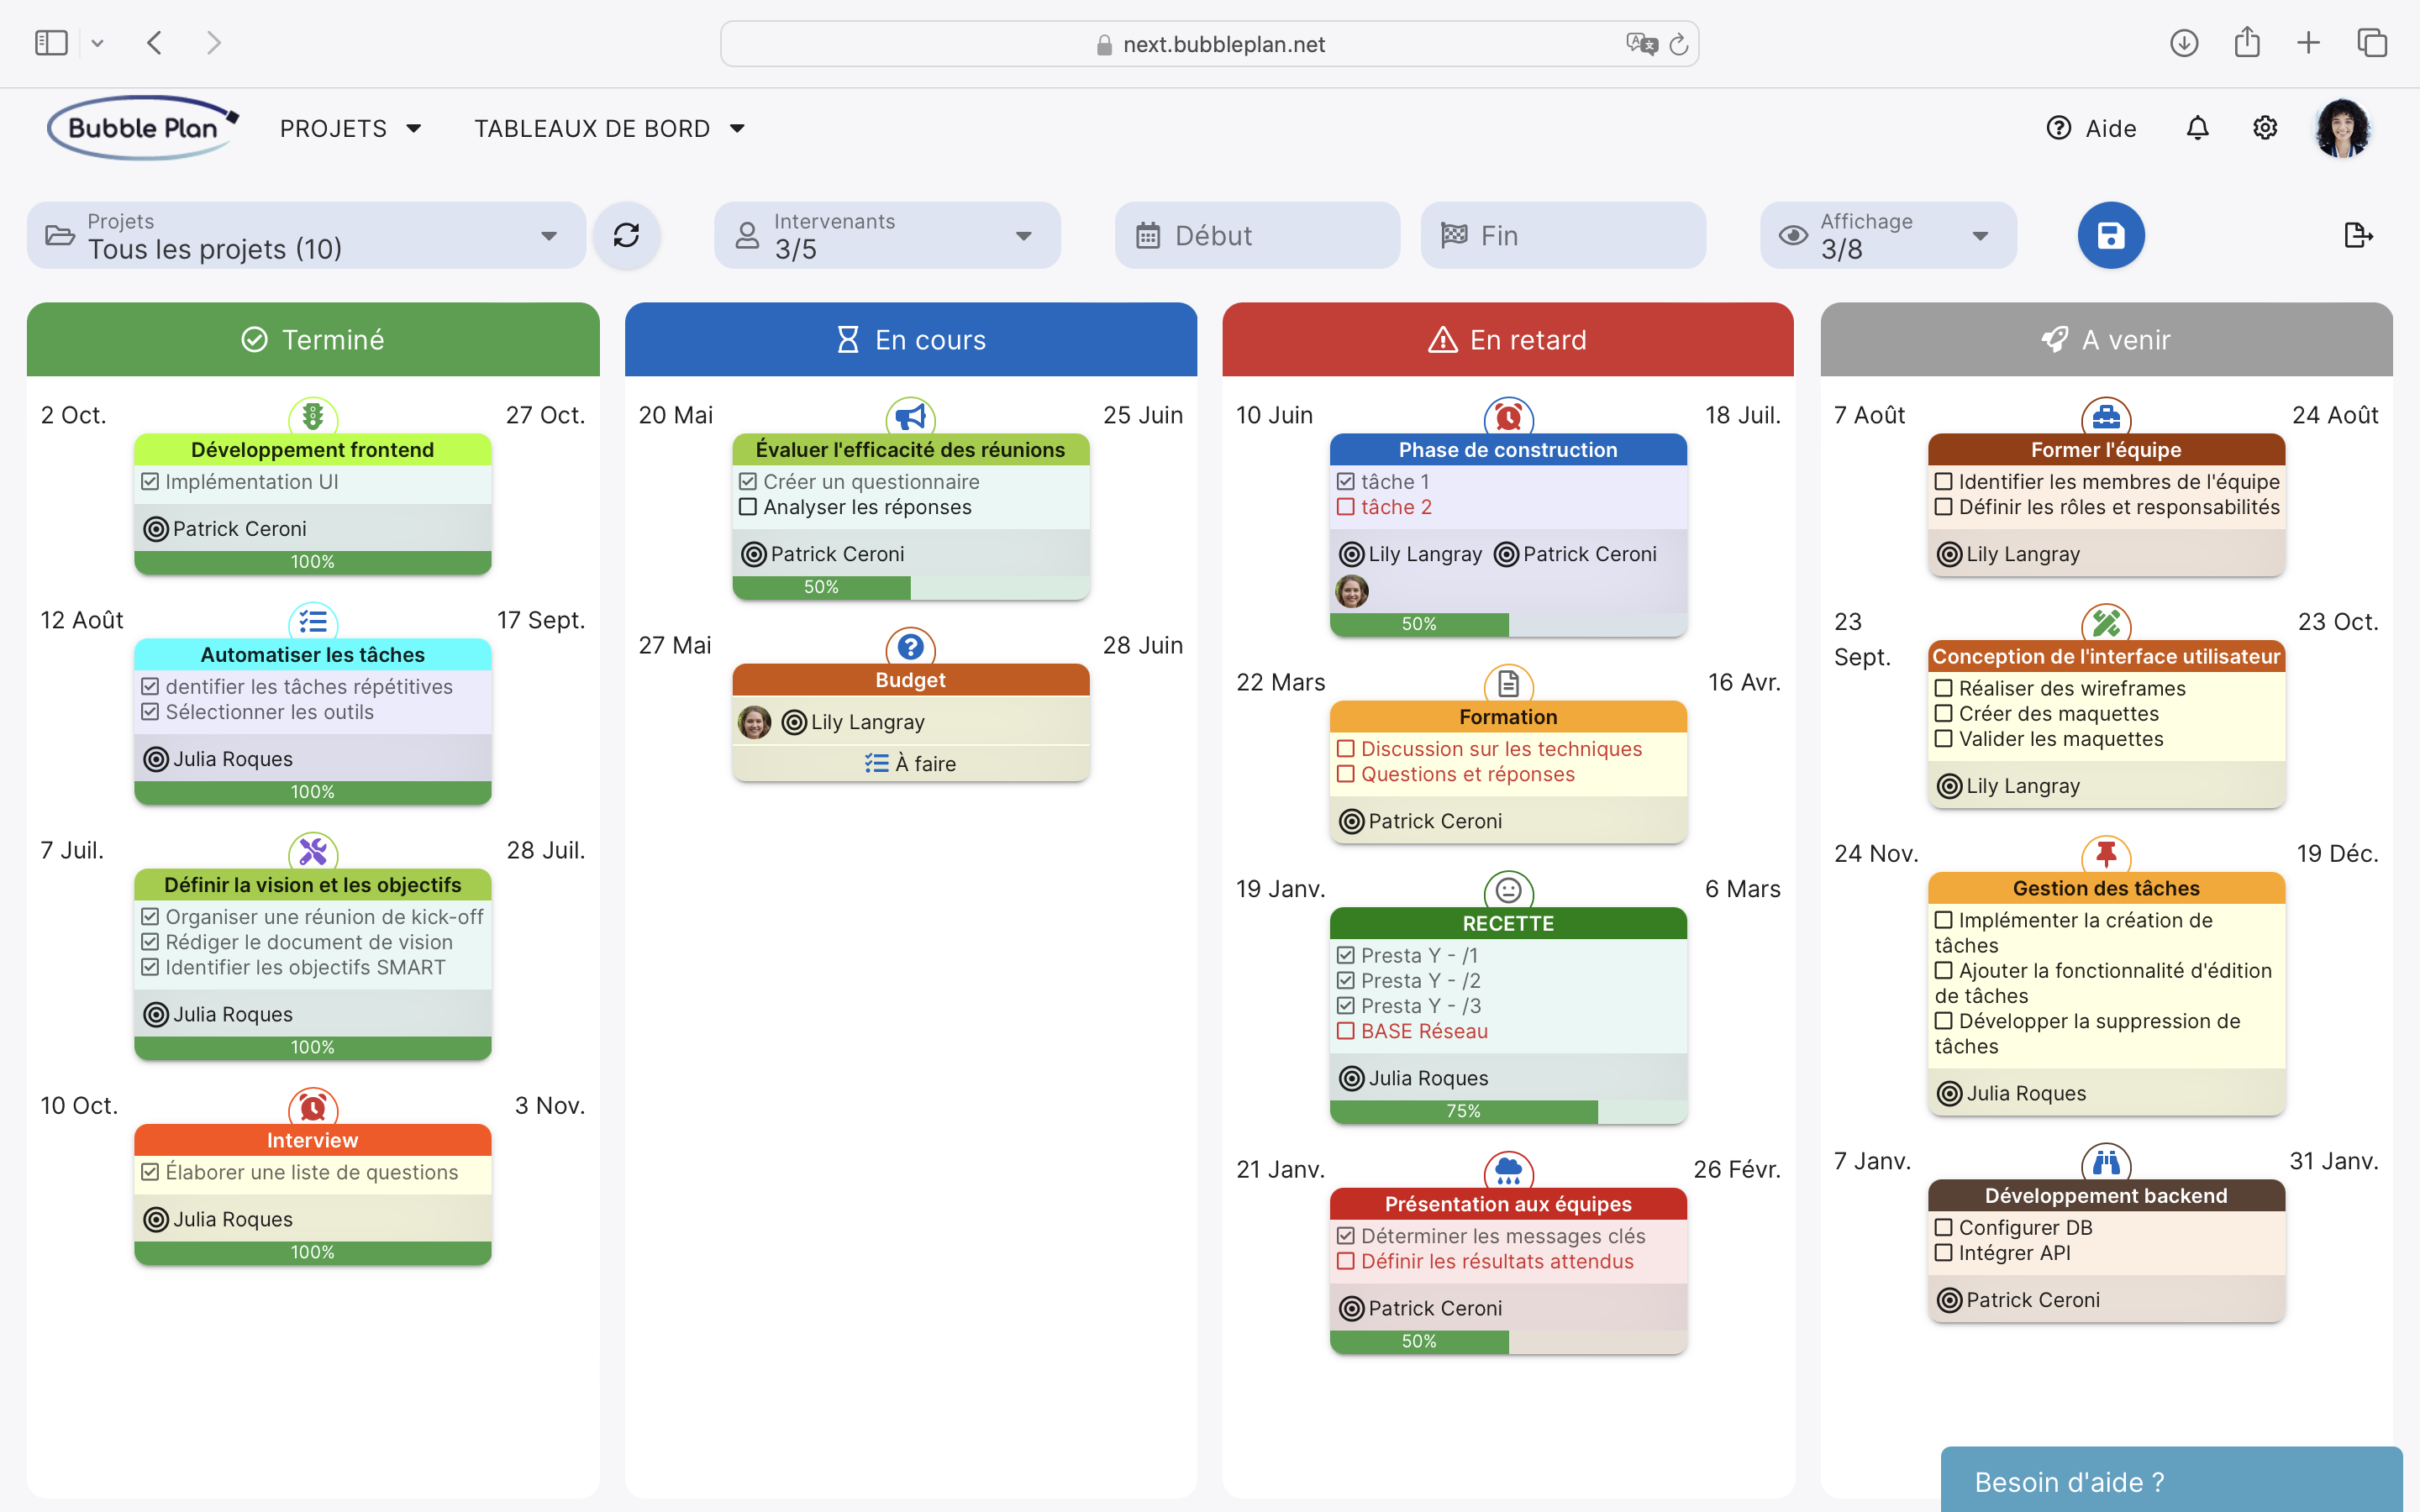Open the PROJETS menu

point(349,127)
